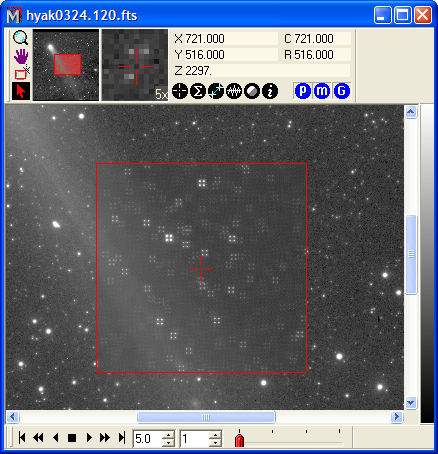Image resolution: width=438 pixels, height=454 pixels.
Task: Toggle the blue G button
Action: click(x=341, y=91)
